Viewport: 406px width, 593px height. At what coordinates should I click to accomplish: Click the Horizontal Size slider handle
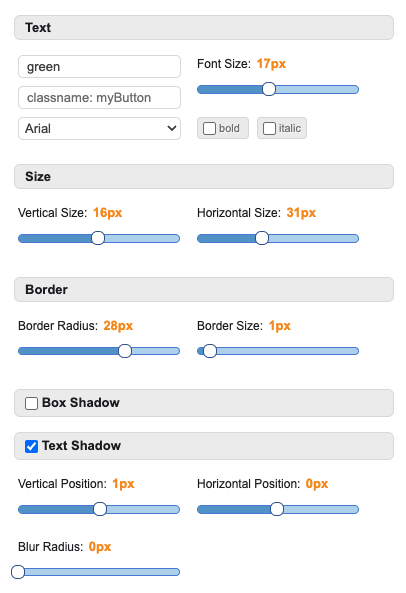[x=262, y=238]
